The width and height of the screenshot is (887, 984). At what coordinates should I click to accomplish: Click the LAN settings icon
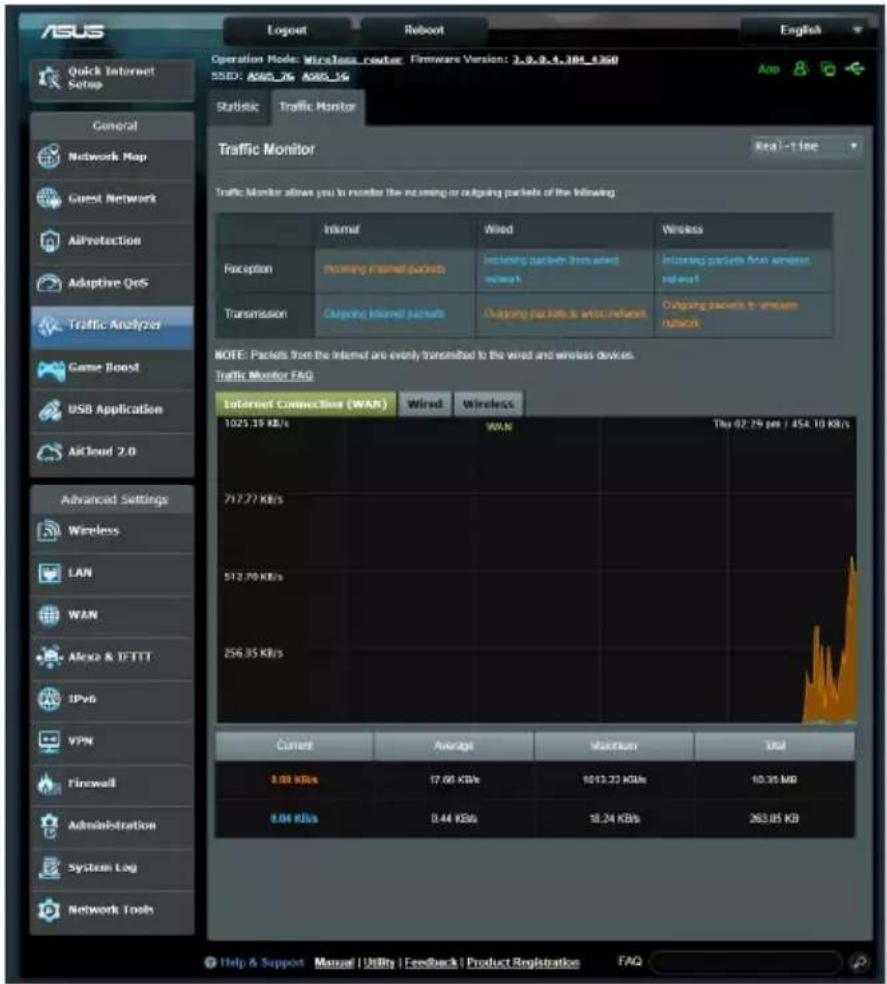[49, 573]
